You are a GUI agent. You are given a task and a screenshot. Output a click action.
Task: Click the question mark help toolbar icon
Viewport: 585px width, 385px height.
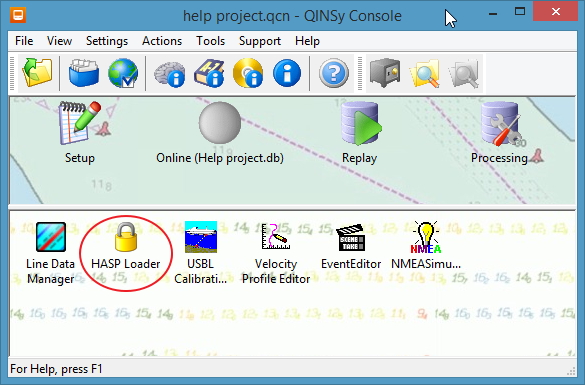click(x=334, y=73)
